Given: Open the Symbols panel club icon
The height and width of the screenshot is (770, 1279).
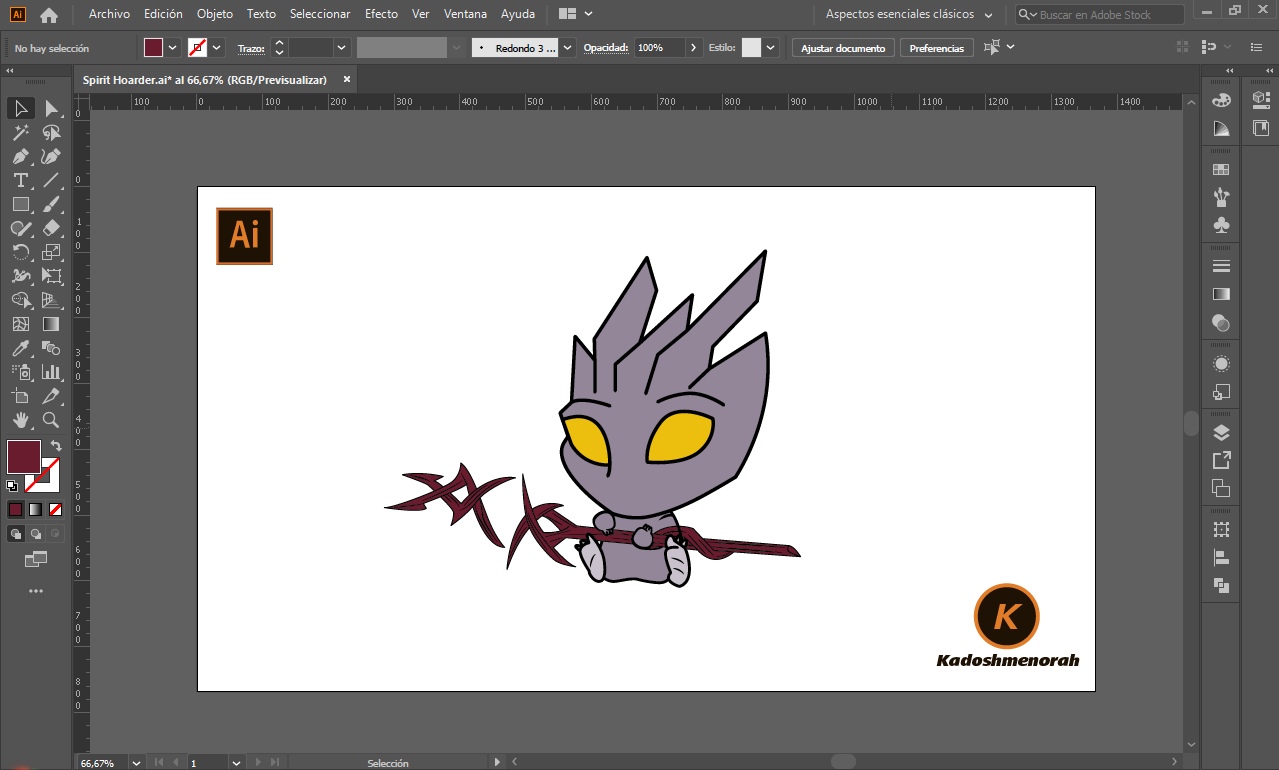Looking at the screenshot, I should [x=1220, y=226].
